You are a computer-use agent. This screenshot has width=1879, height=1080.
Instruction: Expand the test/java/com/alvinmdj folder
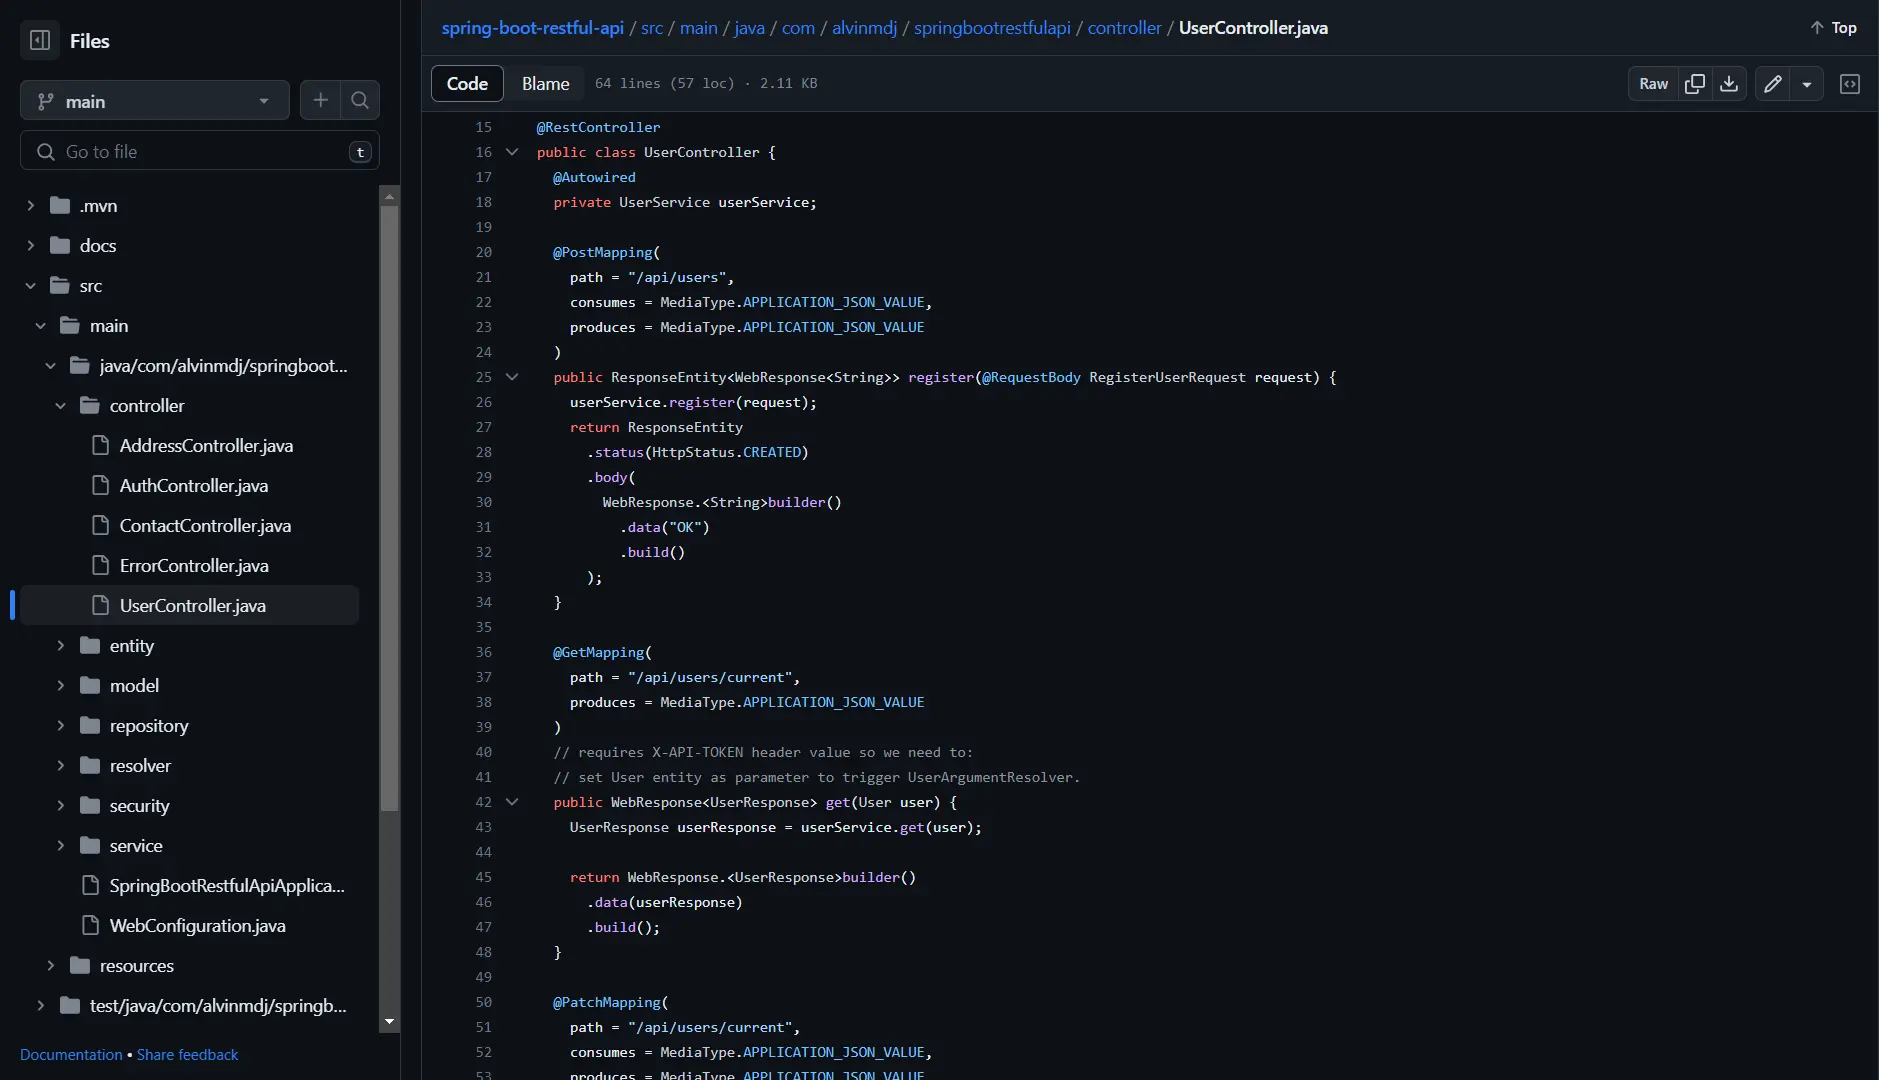(x=41, y=1005)
